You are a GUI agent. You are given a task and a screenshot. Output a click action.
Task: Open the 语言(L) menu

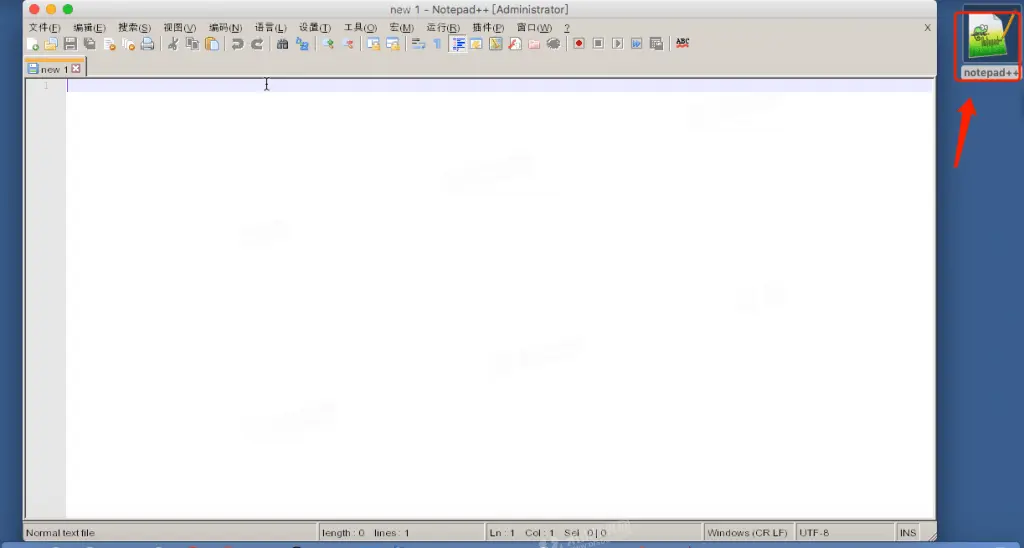pyautogui.click(x=270, y=27)
